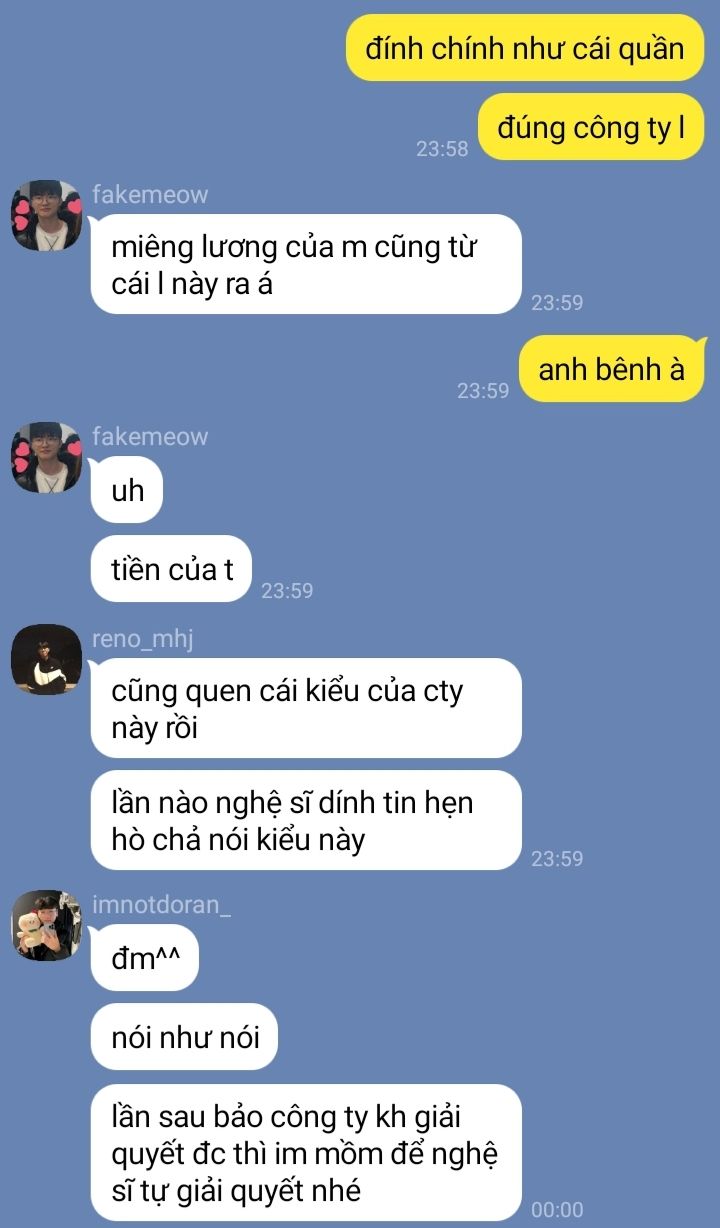Tap the long message starting "lần sau bảo công ty"
The image size is (720, 1228).
(x=306, y=1153)
